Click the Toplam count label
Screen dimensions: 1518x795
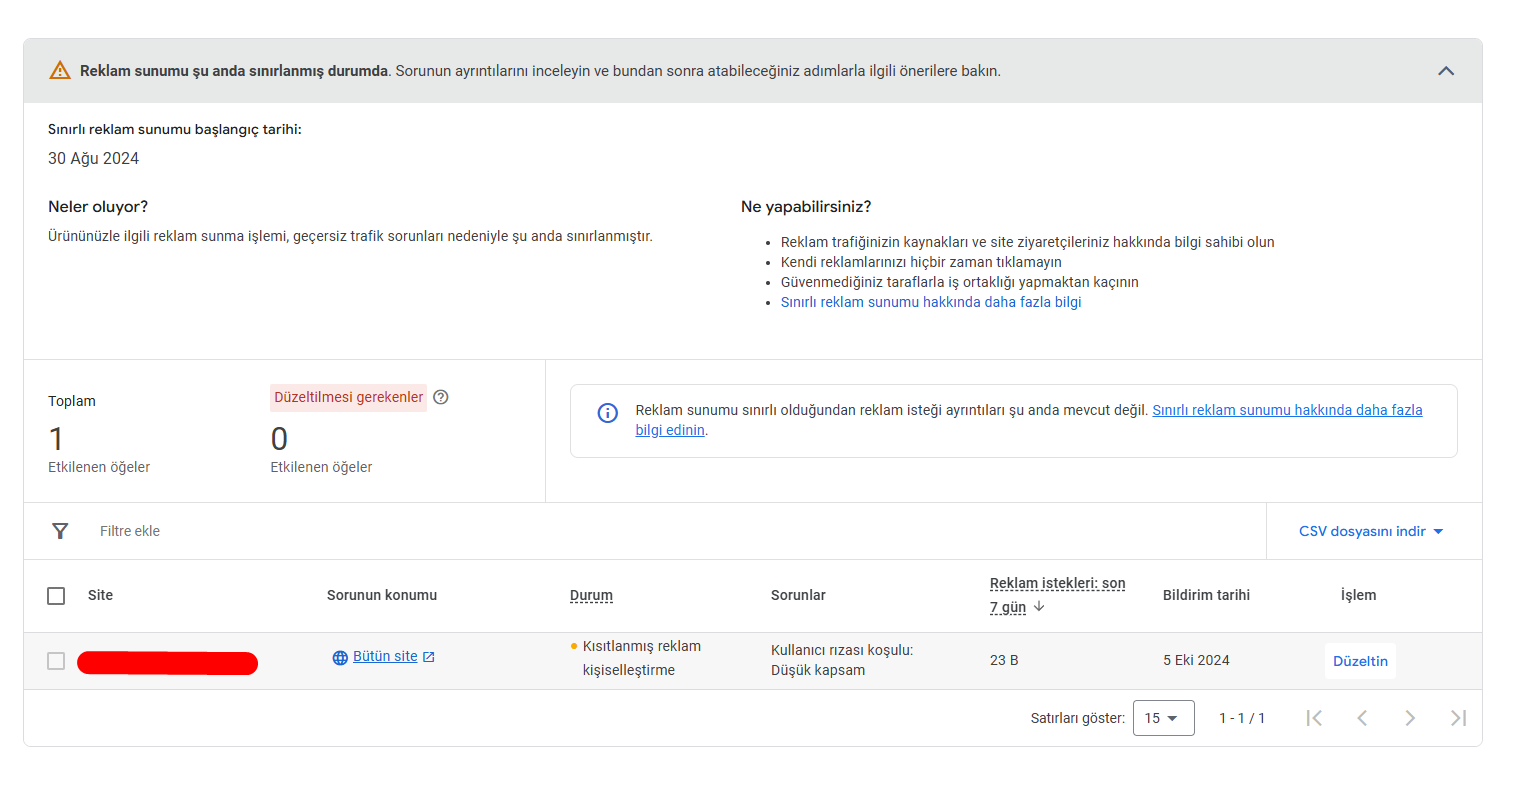[x=72, y=401]
